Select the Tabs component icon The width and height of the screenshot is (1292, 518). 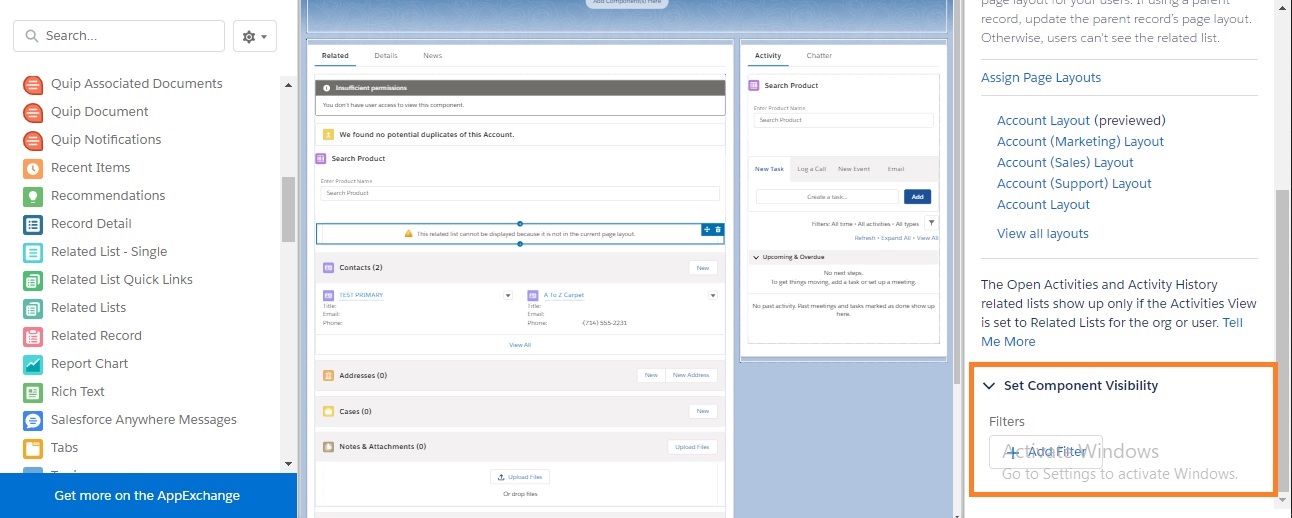coord(33,448)
